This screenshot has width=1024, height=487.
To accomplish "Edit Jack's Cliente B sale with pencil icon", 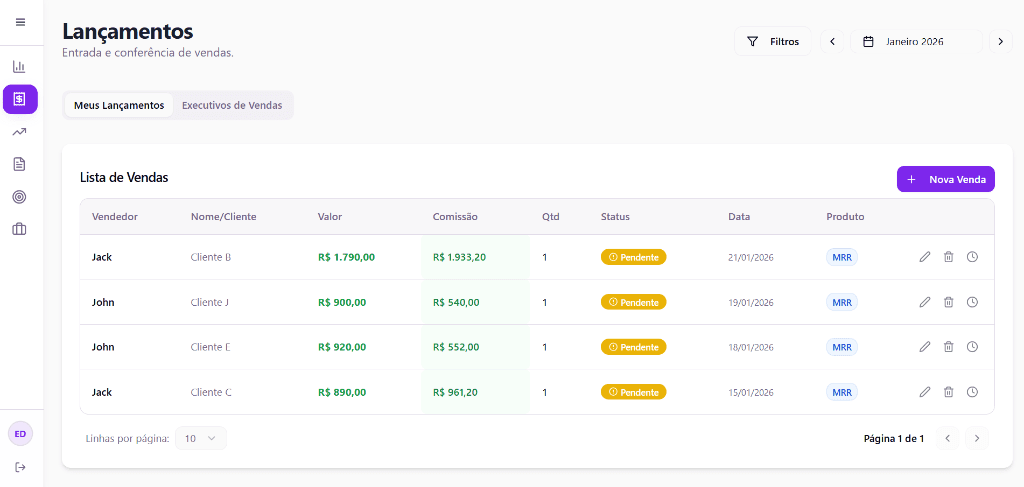I will [x=925, y=257].
